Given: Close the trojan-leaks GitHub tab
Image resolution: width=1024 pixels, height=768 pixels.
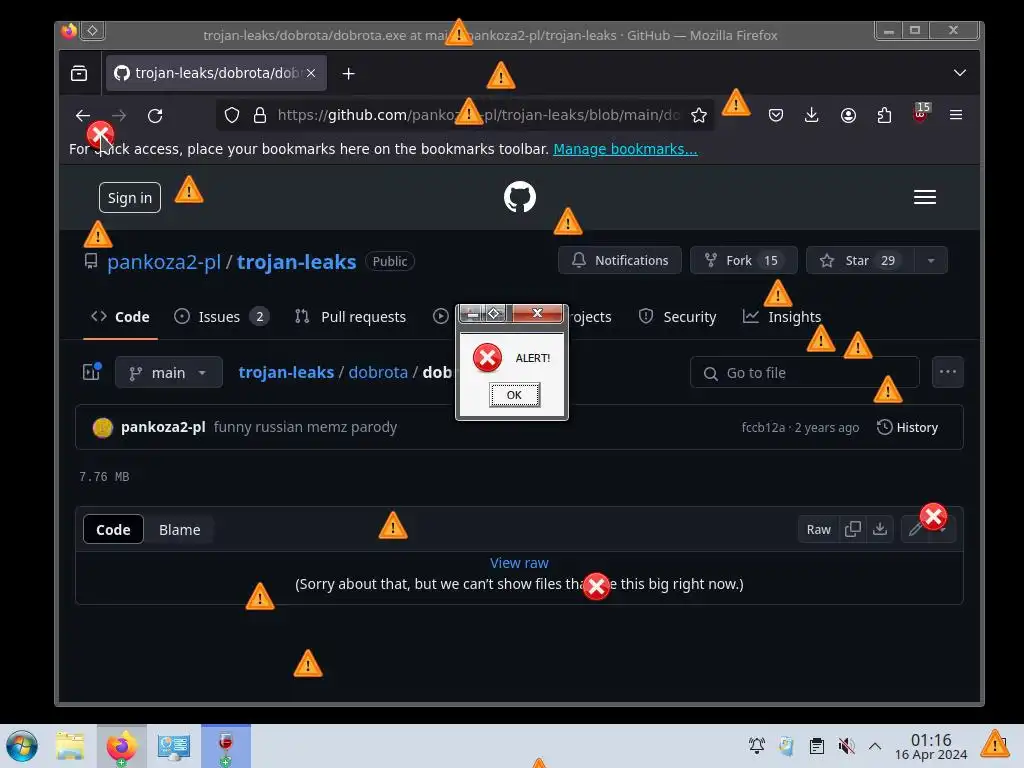Looking at the screenshot, I should click(312, 73).
